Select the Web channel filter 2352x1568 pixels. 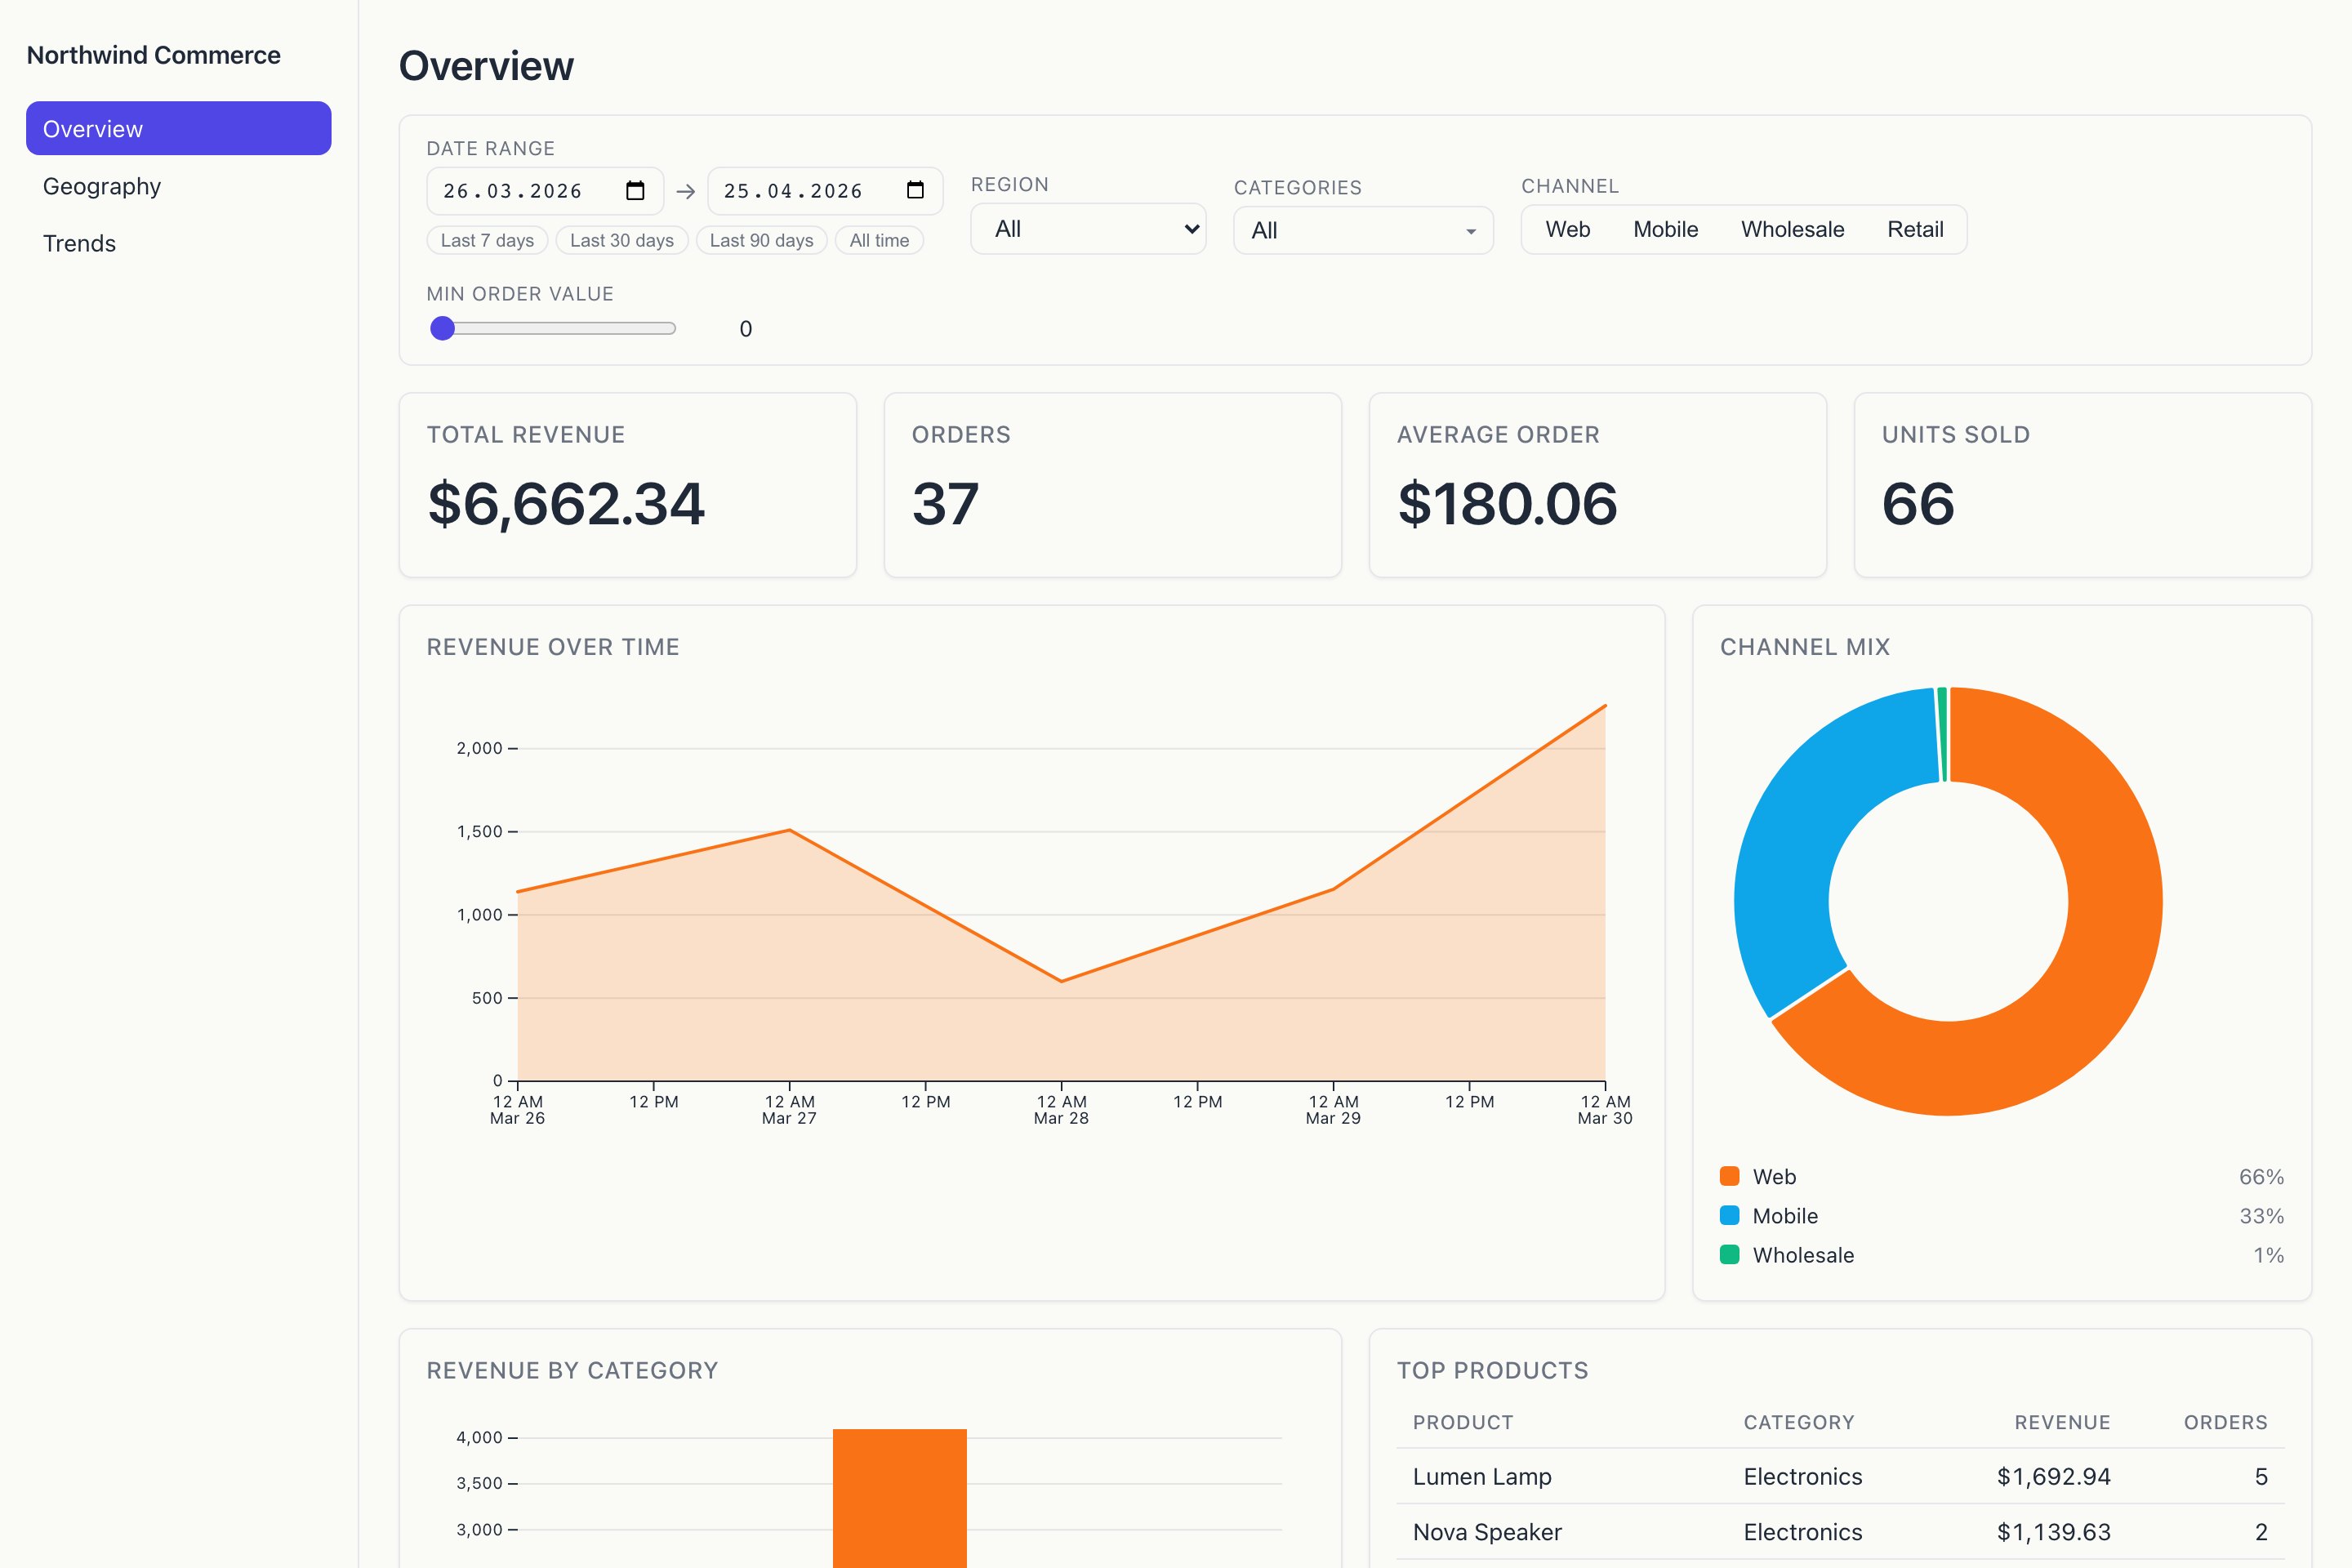1567,229
